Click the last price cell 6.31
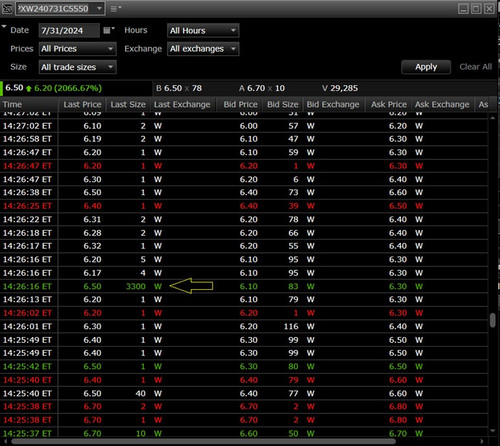The height and width of the screenshot is (446, 500). [x=92, y=219]
